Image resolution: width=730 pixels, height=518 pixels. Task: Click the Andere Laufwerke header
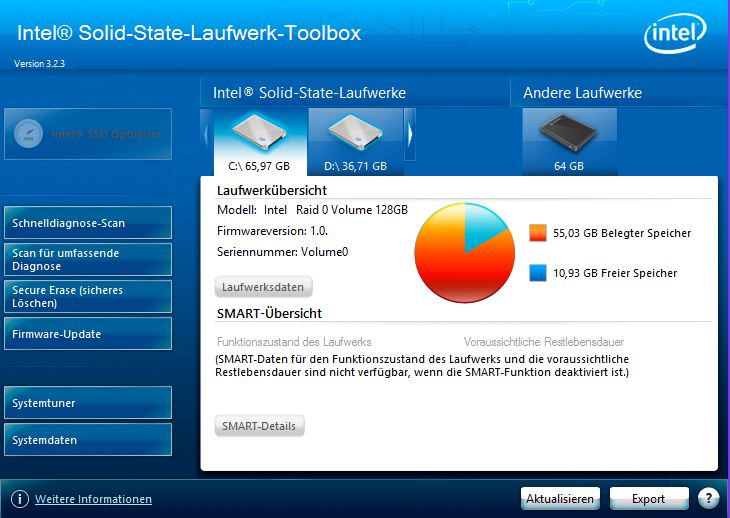pyautogui.click(x=582, y=93)
